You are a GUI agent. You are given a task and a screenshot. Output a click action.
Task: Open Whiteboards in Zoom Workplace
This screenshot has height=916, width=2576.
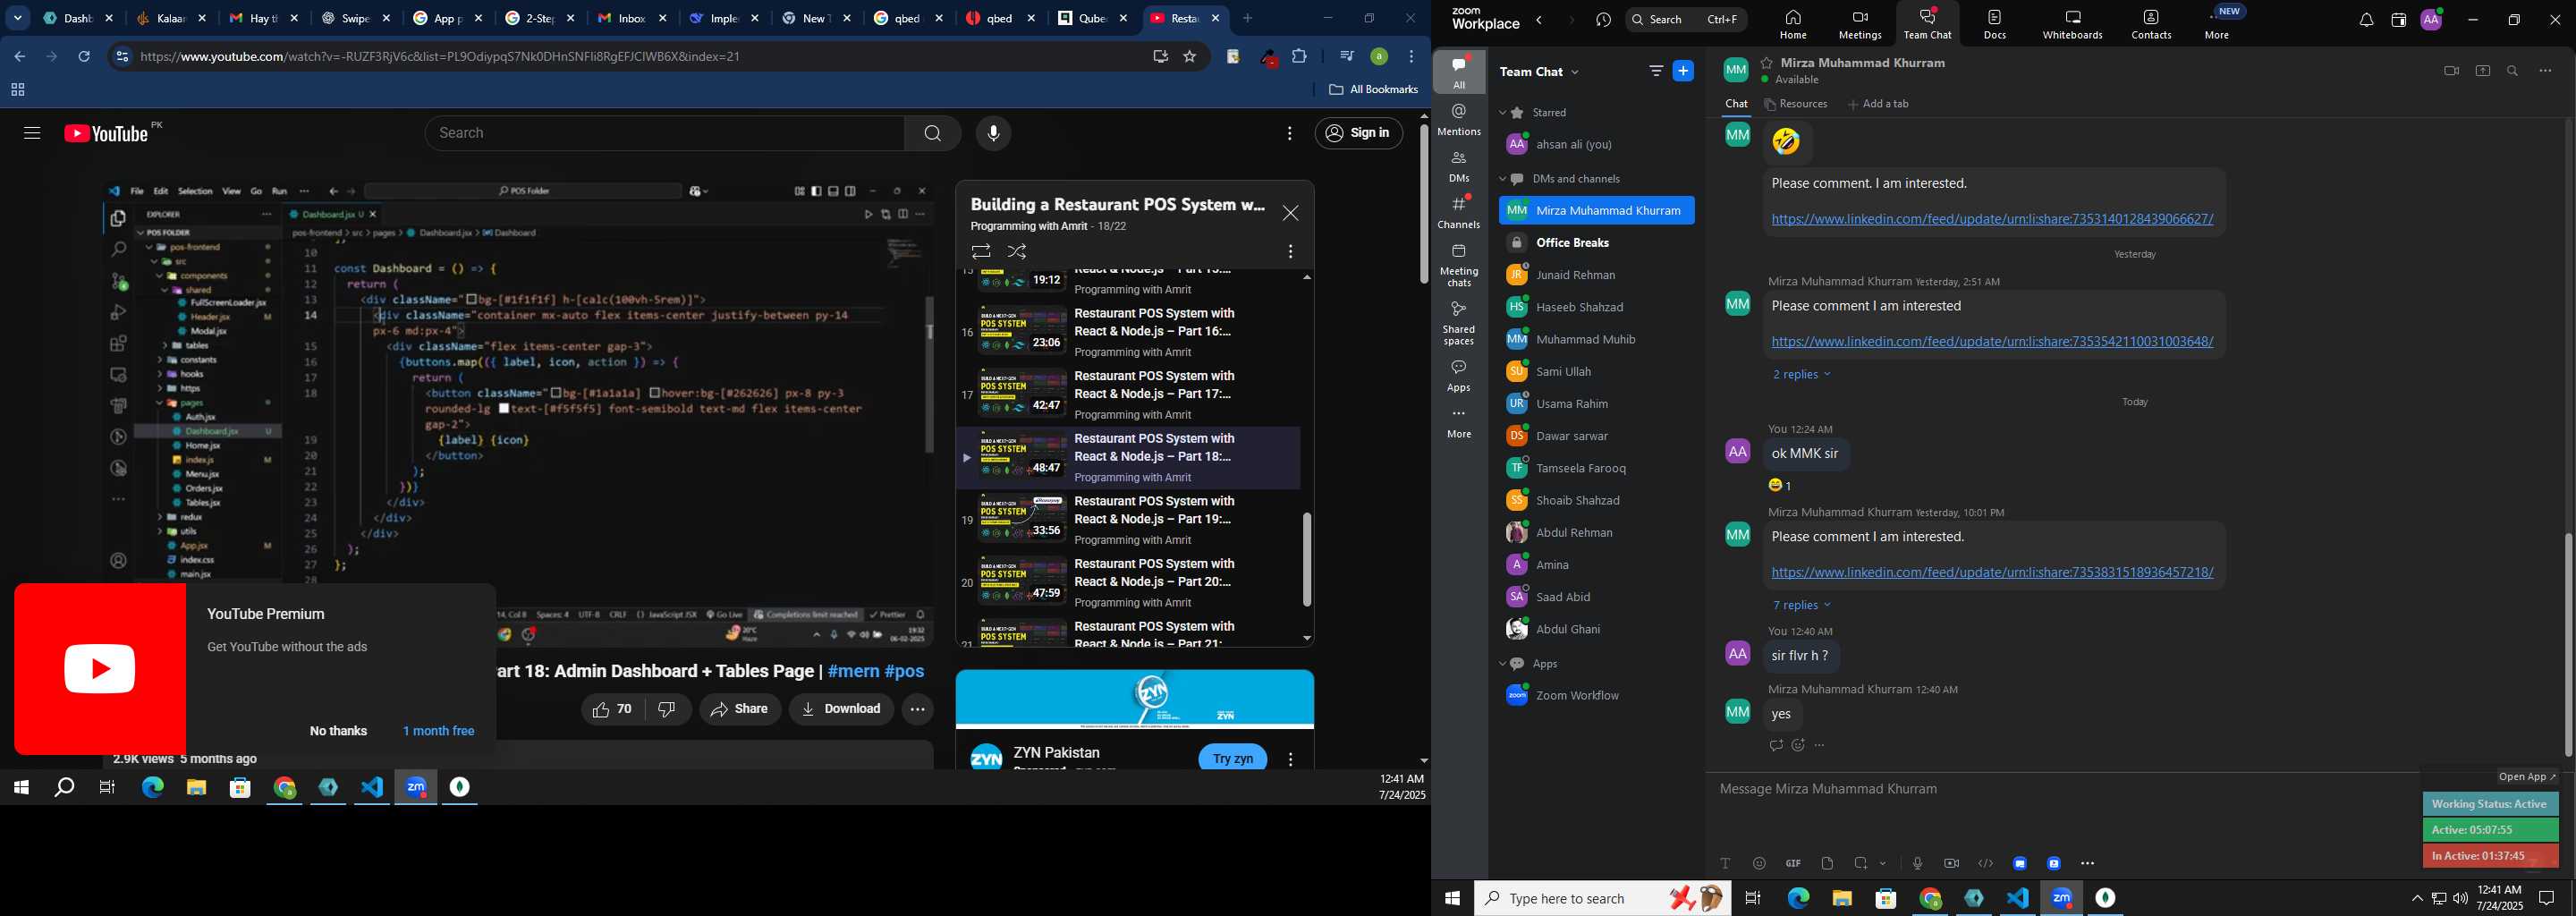tap(2072, 24)
